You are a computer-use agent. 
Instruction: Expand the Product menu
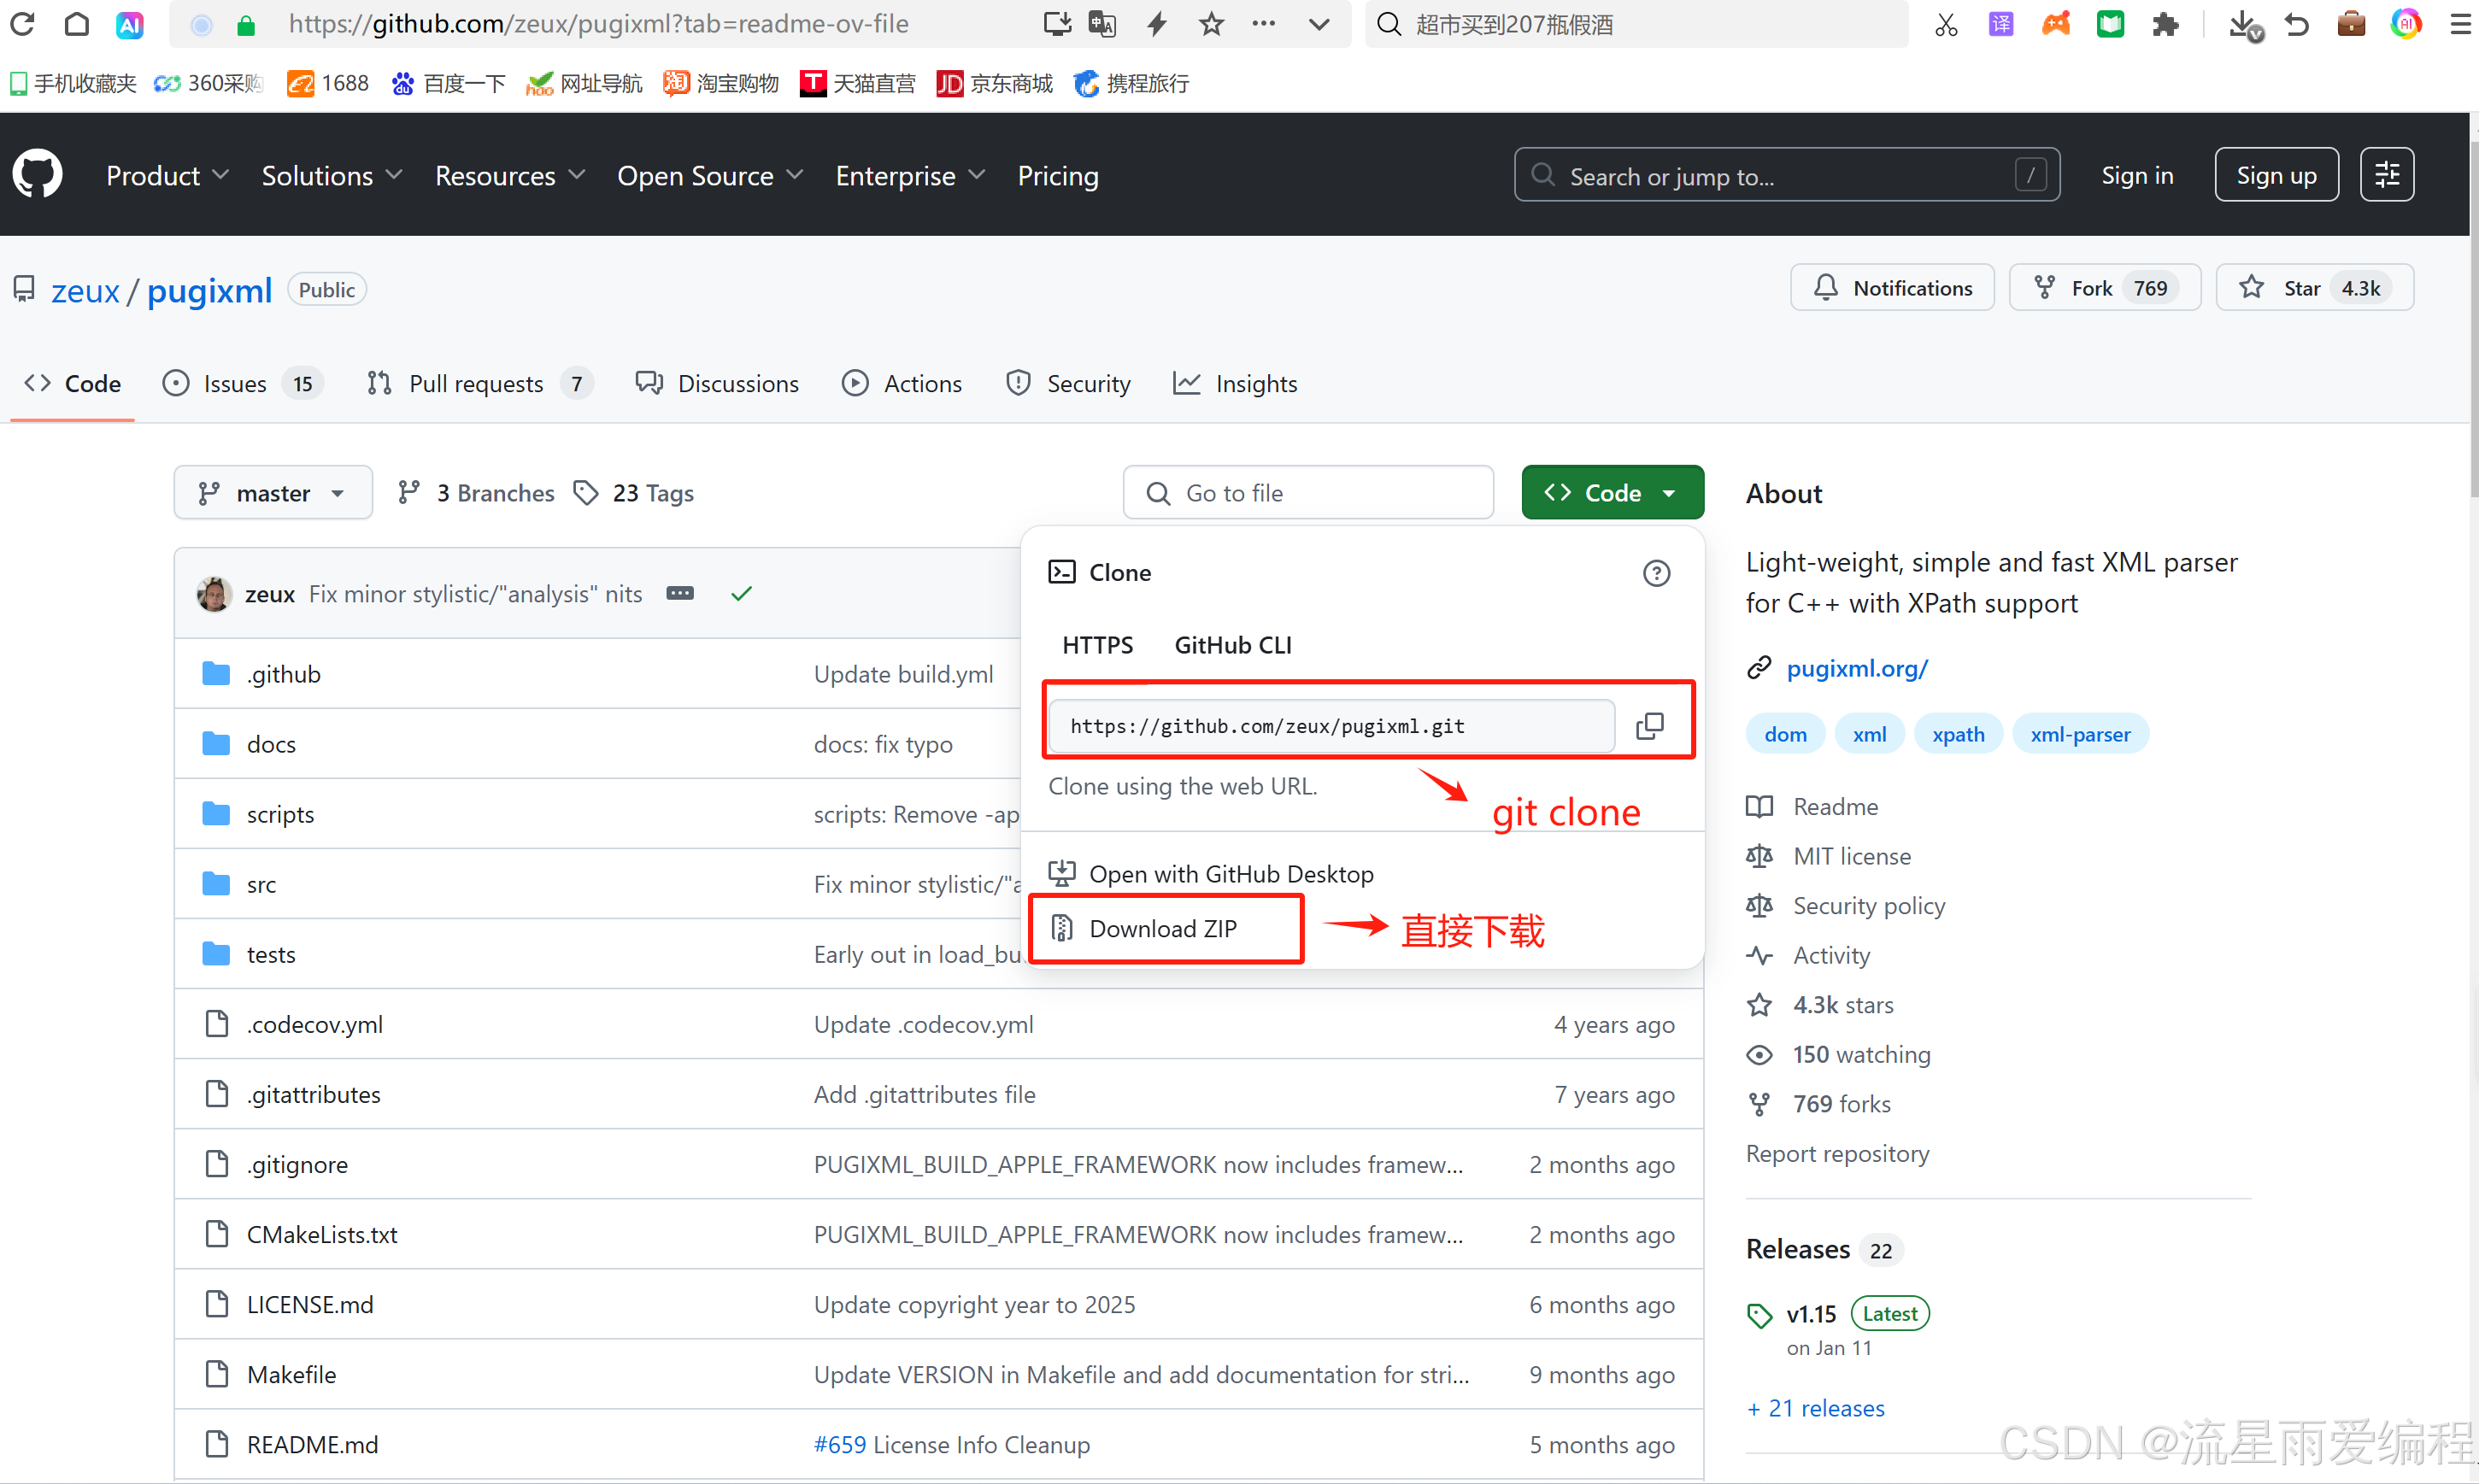(x=167, y=176)
